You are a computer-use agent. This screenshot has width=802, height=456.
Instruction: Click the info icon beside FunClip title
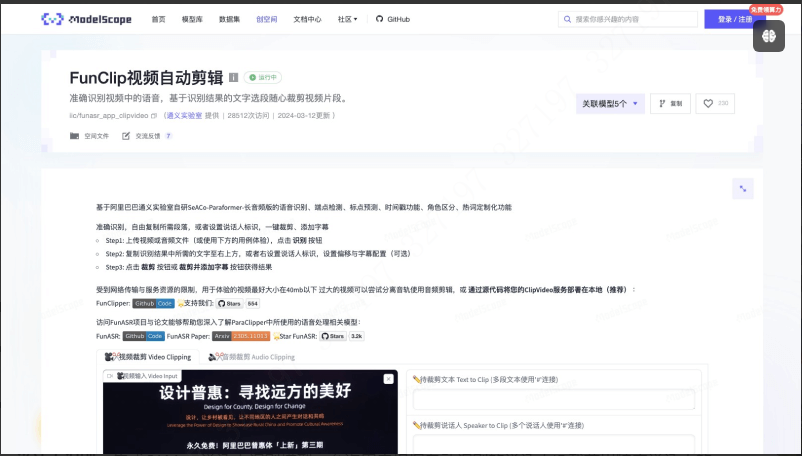coord(234,78)
